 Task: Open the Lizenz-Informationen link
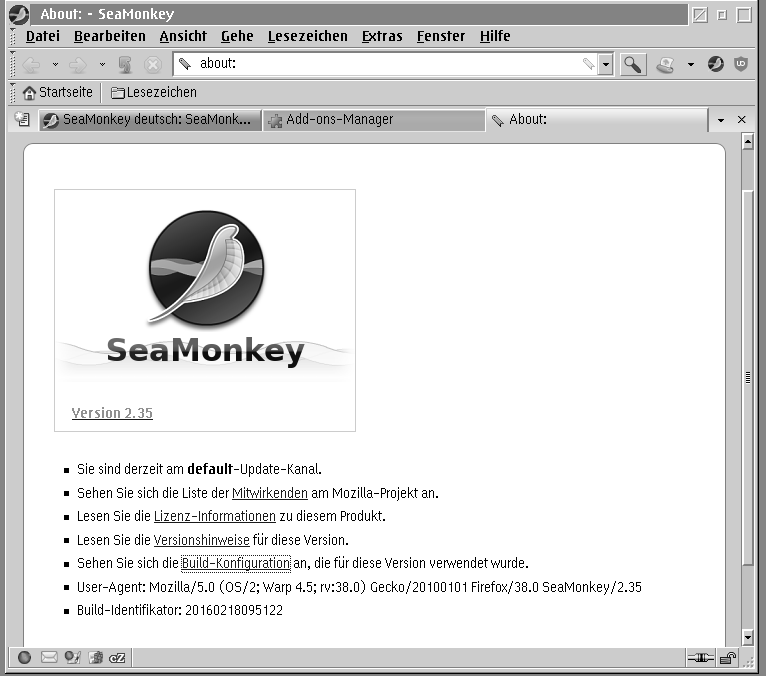(x=214, y=516)
